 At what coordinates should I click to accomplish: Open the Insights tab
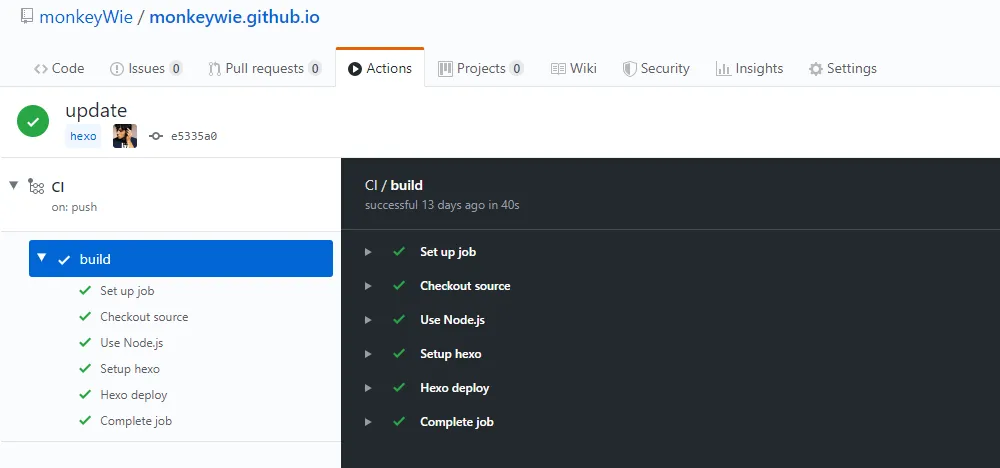click(x=749, y=68)
